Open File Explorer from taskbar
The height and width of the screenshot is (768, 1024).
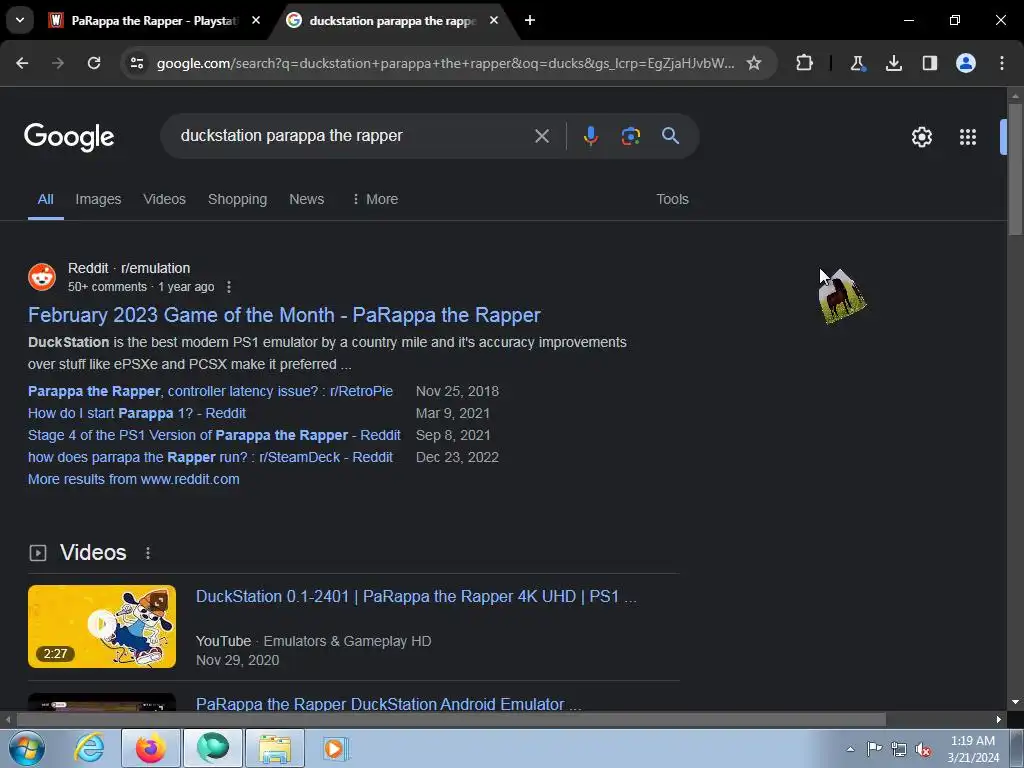[274, 748]
